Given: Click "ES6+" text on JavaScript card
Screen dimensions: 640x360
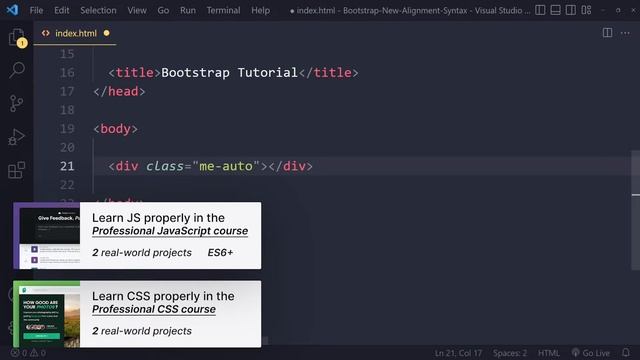Looking at the screenshot, I should click(x=220, y=253).
